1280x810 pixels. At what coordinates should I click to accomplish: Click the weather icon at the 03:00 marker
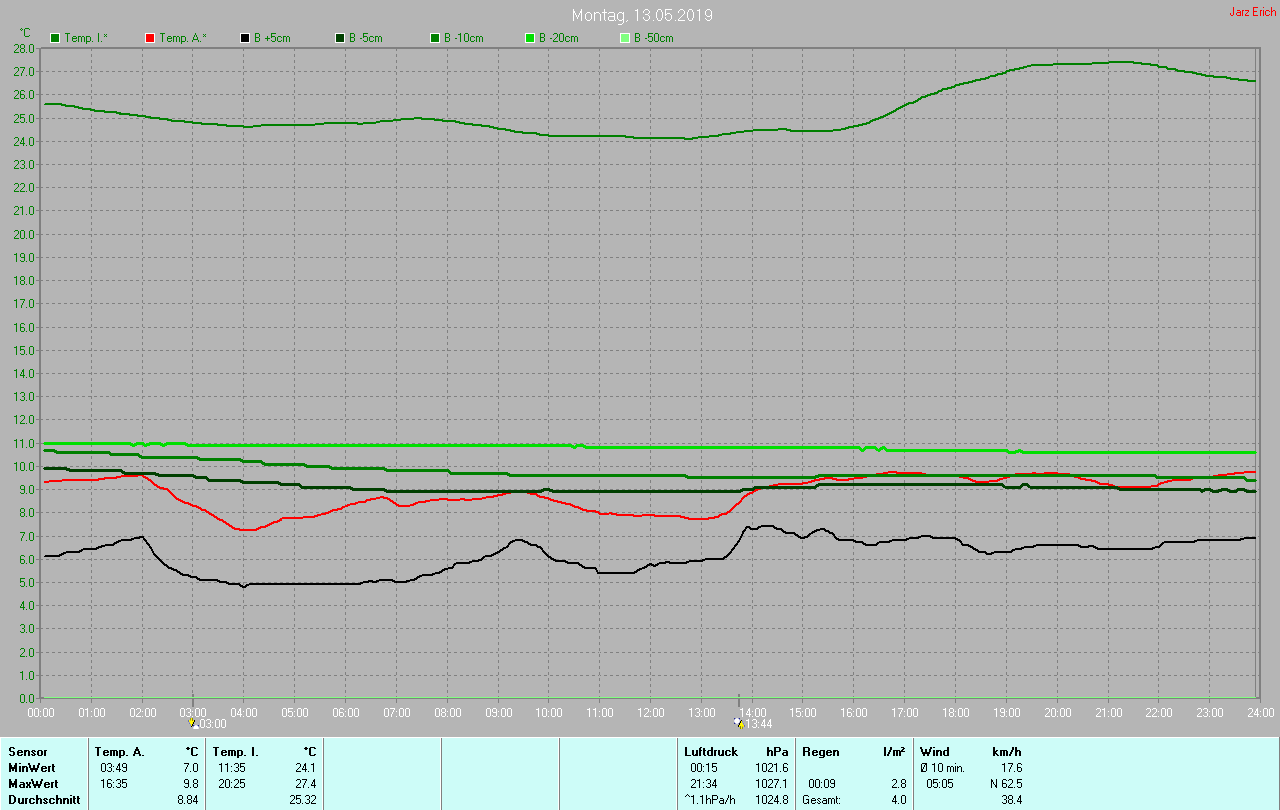(x=193, y=723)
